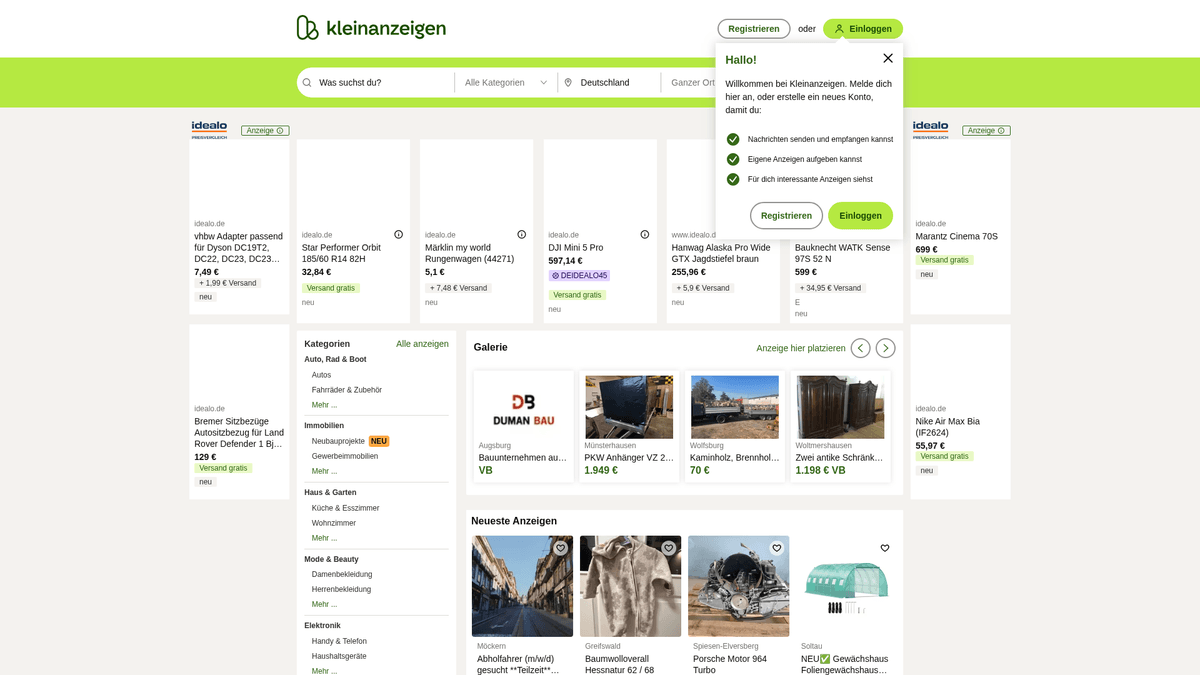Expand Mehr under Immobilien
The image size is (1200, 675).
(x=324, y=471)
